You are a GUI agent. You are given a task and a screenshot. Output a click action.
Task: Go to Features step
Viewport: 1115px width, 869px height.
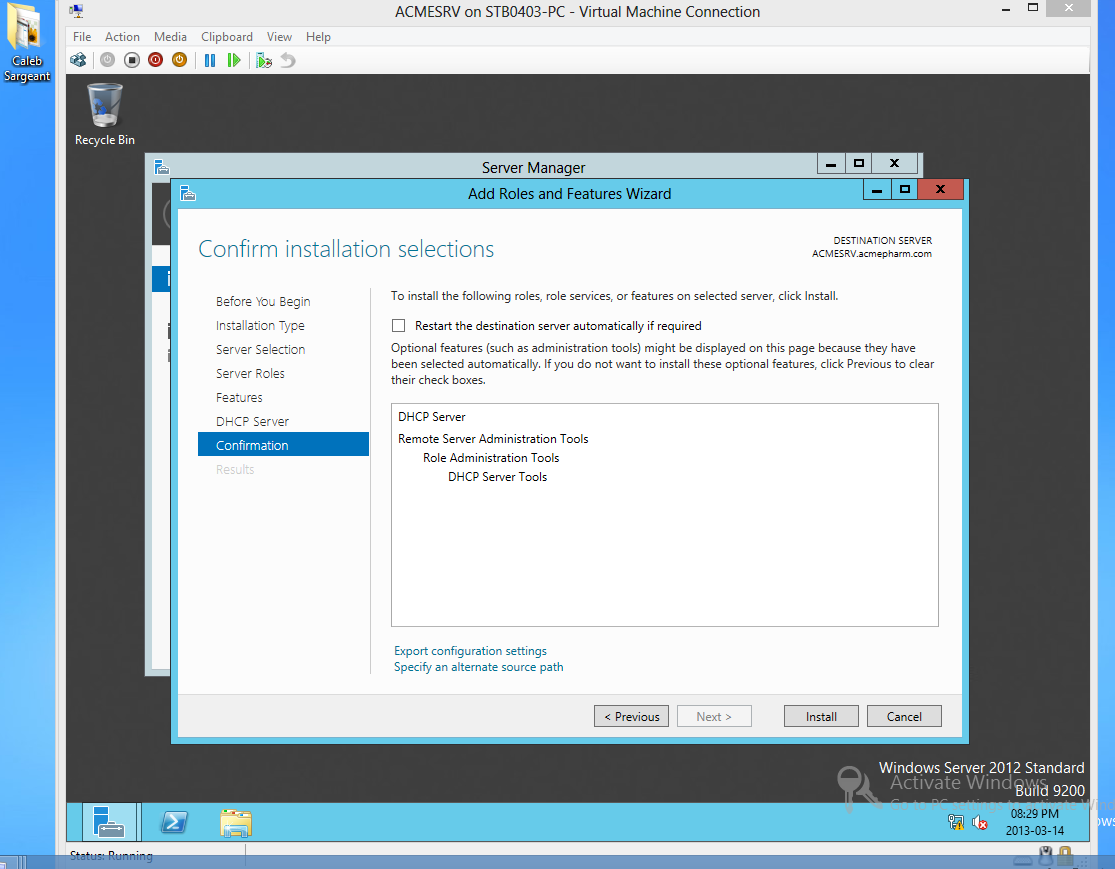[239, 398]
